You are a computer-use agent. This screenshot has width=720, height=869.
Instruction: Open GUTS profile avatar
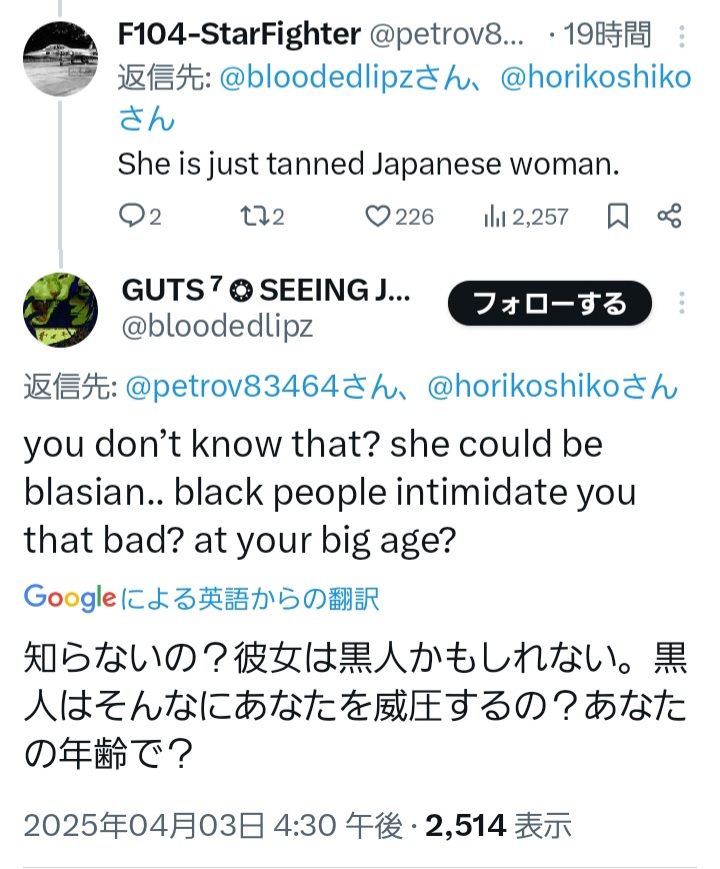pos(60,309)
